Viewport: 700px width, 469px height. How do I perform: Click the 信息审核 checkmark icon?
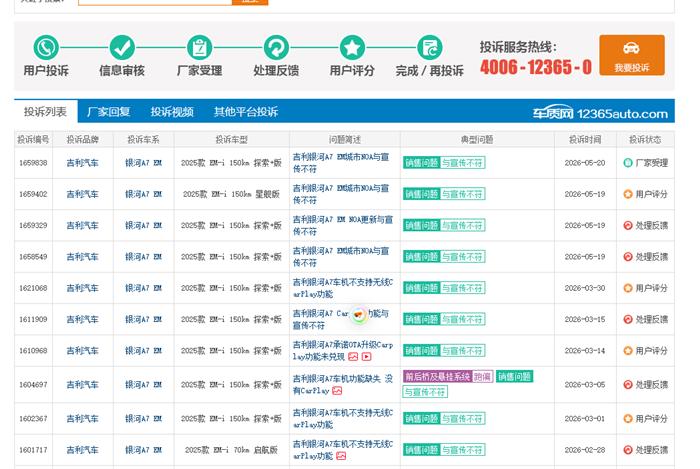coord(122,48)
